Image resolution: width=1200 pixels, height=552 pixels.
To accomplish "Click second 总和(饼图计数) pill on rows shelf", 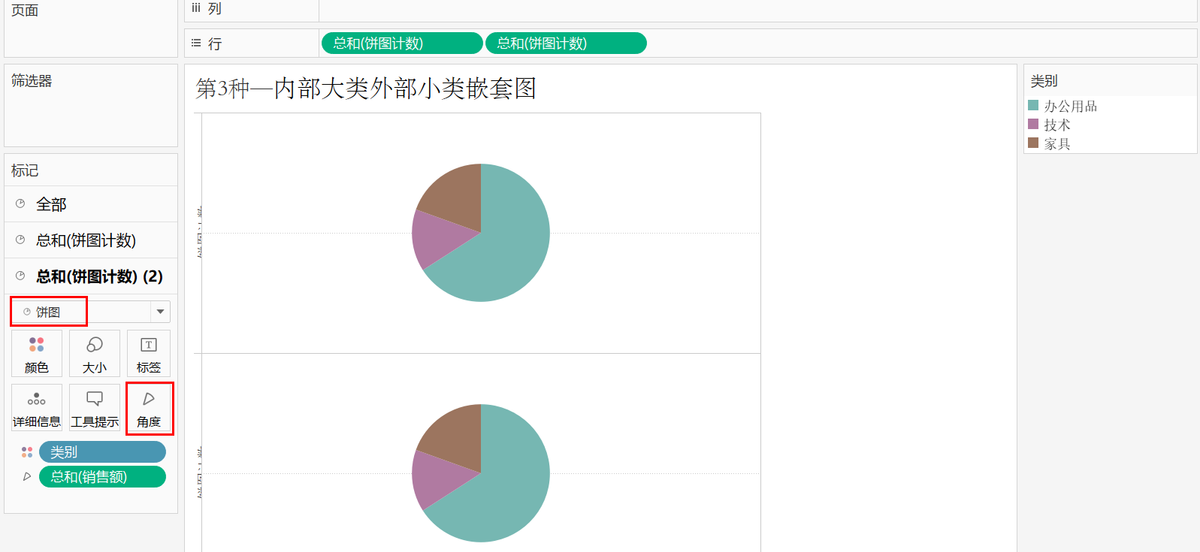I will [565, 43].
